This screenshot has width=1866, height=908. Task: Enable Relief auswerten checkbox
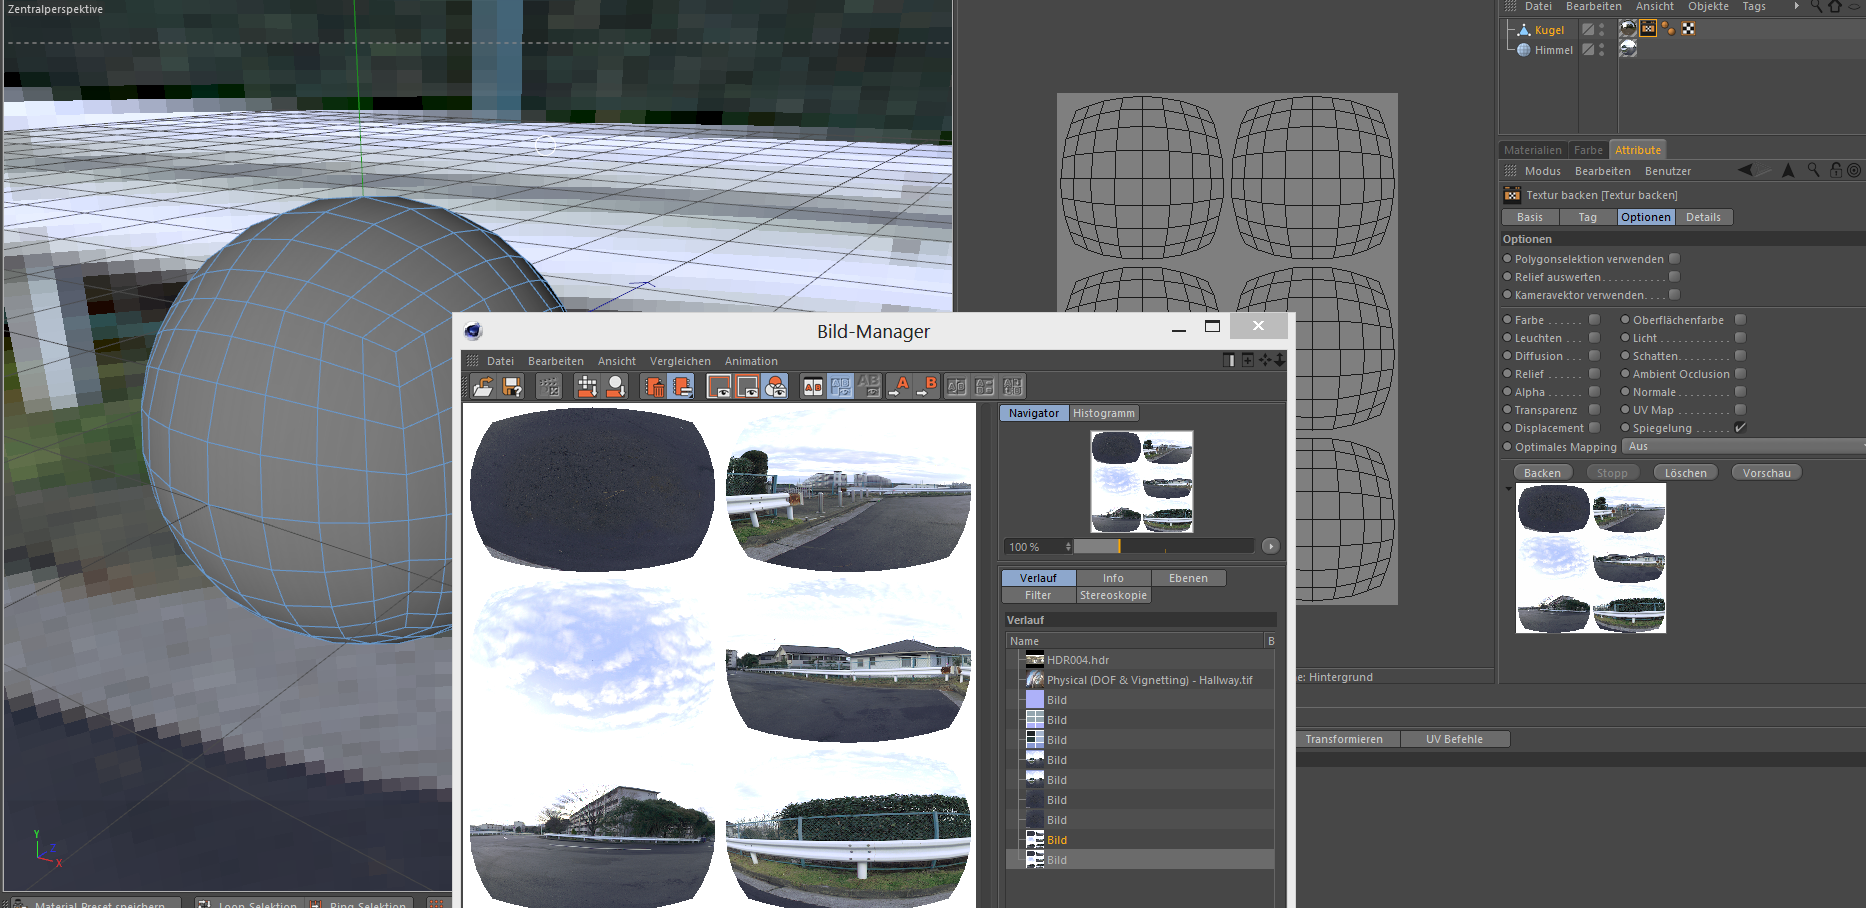[1674, 277]
